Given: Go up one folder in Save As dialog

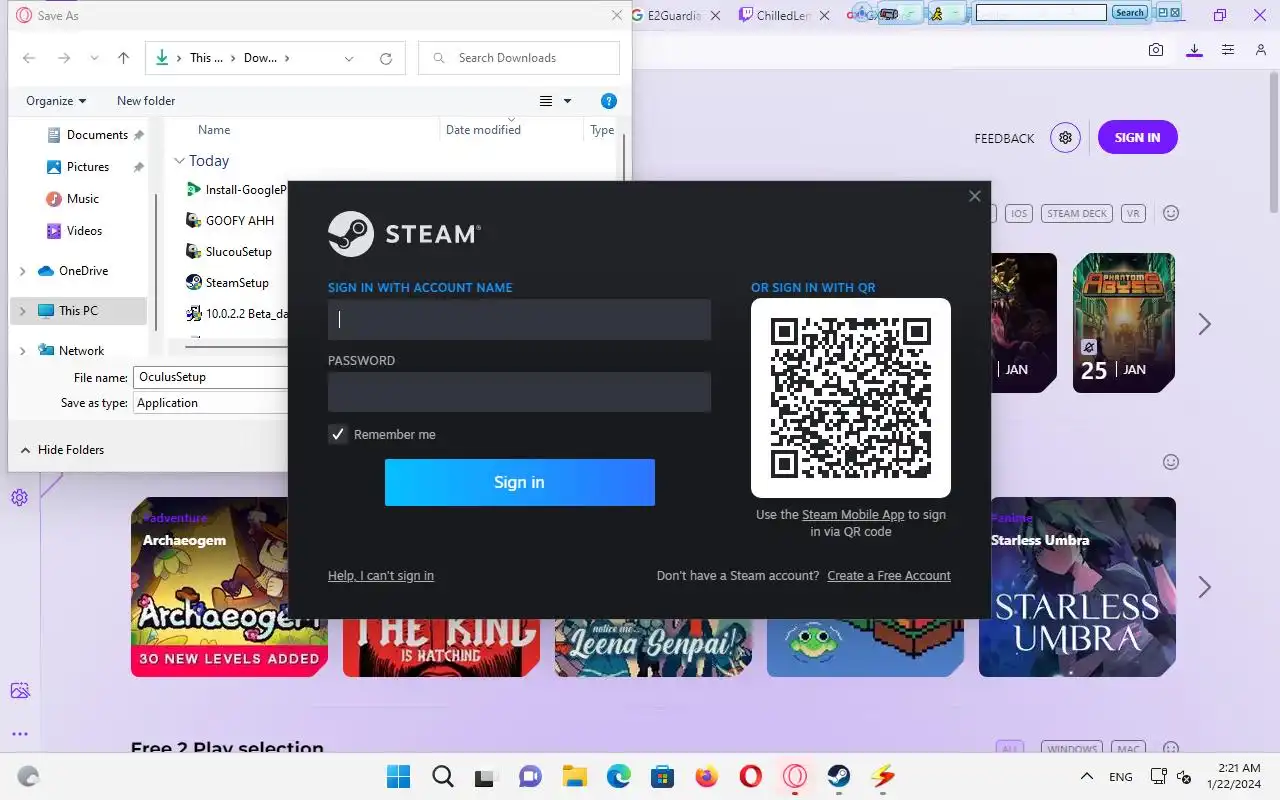Looking at the screenshot, I should (123, 58).
